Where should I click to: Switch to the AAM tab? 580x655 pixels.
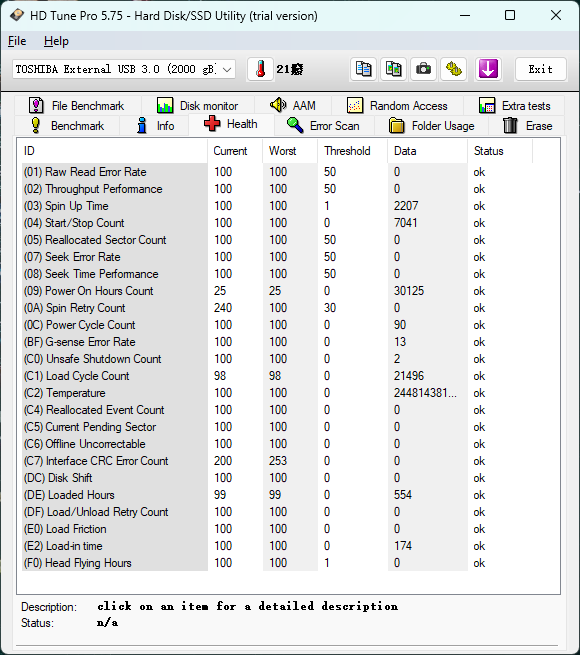point(293,106)
